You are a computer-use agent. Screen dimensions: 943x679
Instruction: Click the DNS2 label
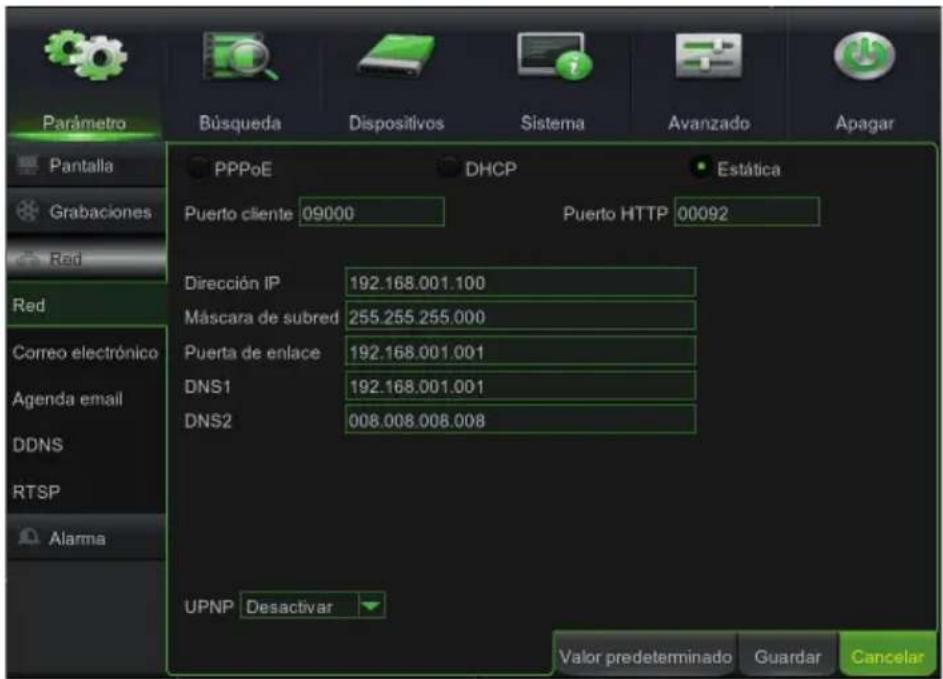point(207,421)
